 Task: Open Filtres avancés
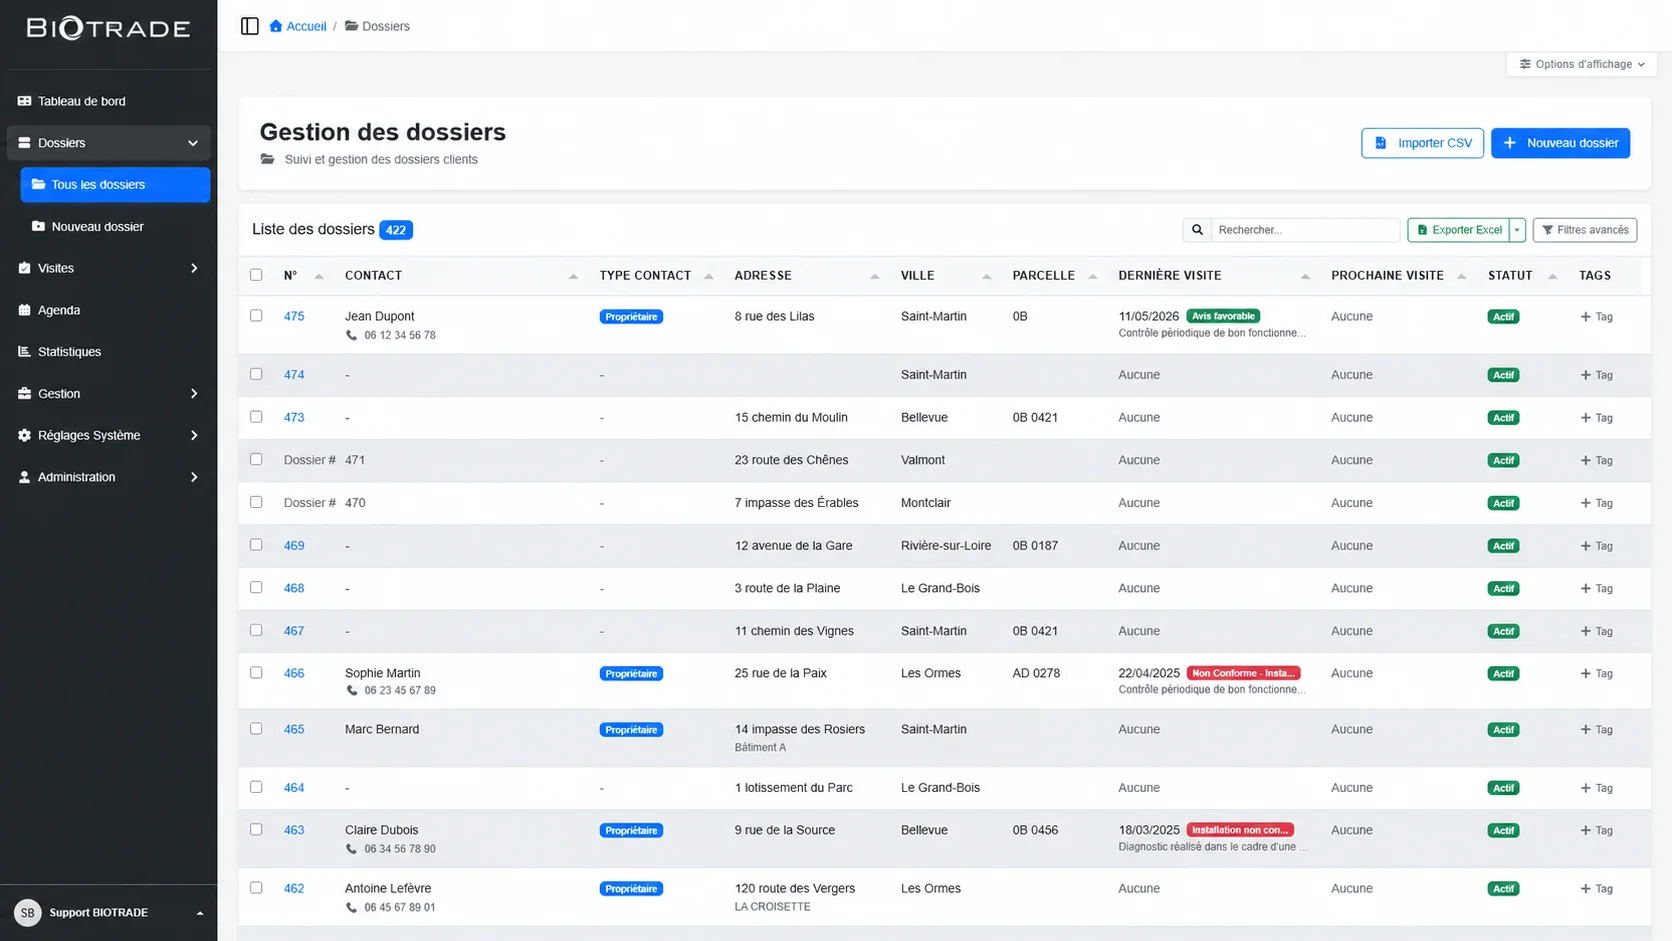(x=1585, y=230)
